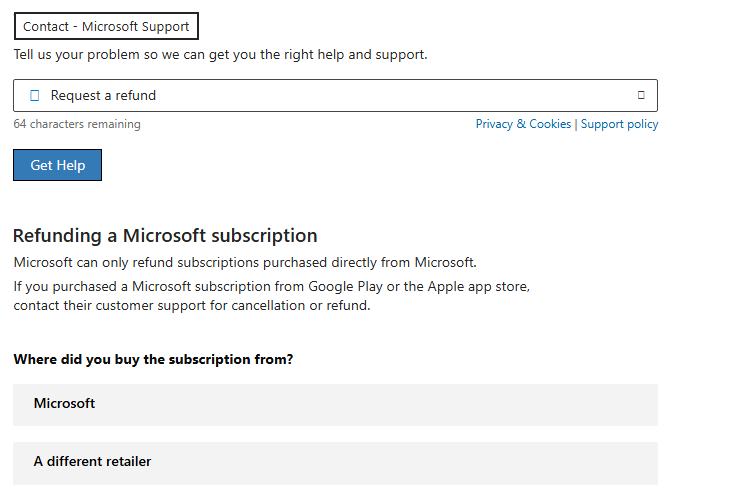Click the word refund inside the problem field
Image resolution: width=733 pixels, height=500 pixels.
(136, 95)
